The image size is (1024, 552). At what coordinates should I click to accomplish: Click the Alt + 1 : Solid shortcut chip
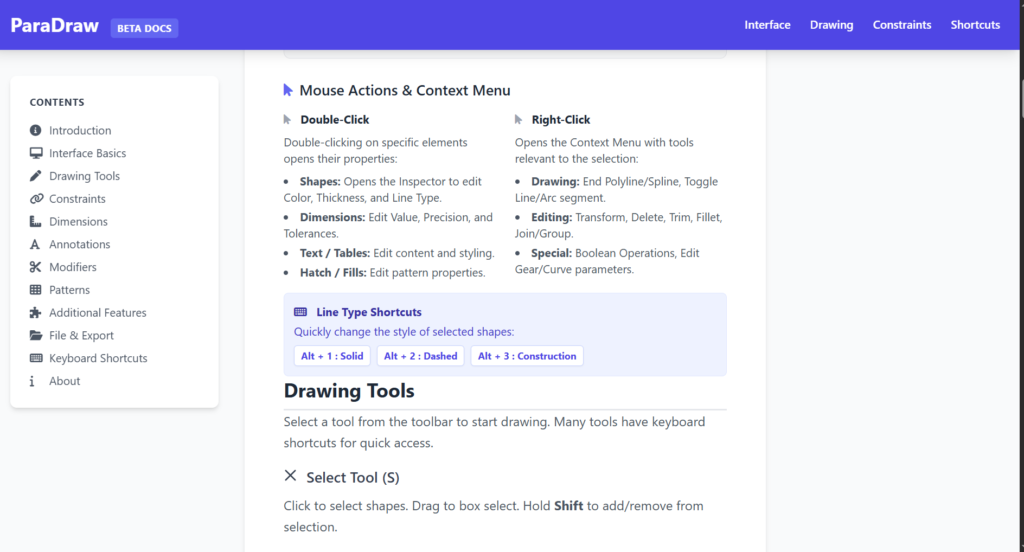[x=332, y=356]
